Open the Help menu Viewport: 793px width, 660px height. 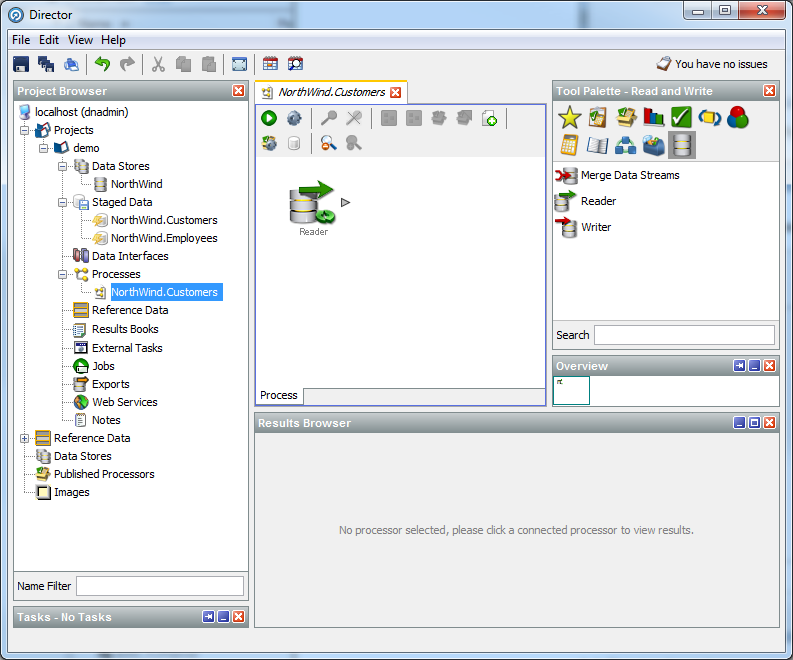113,40
